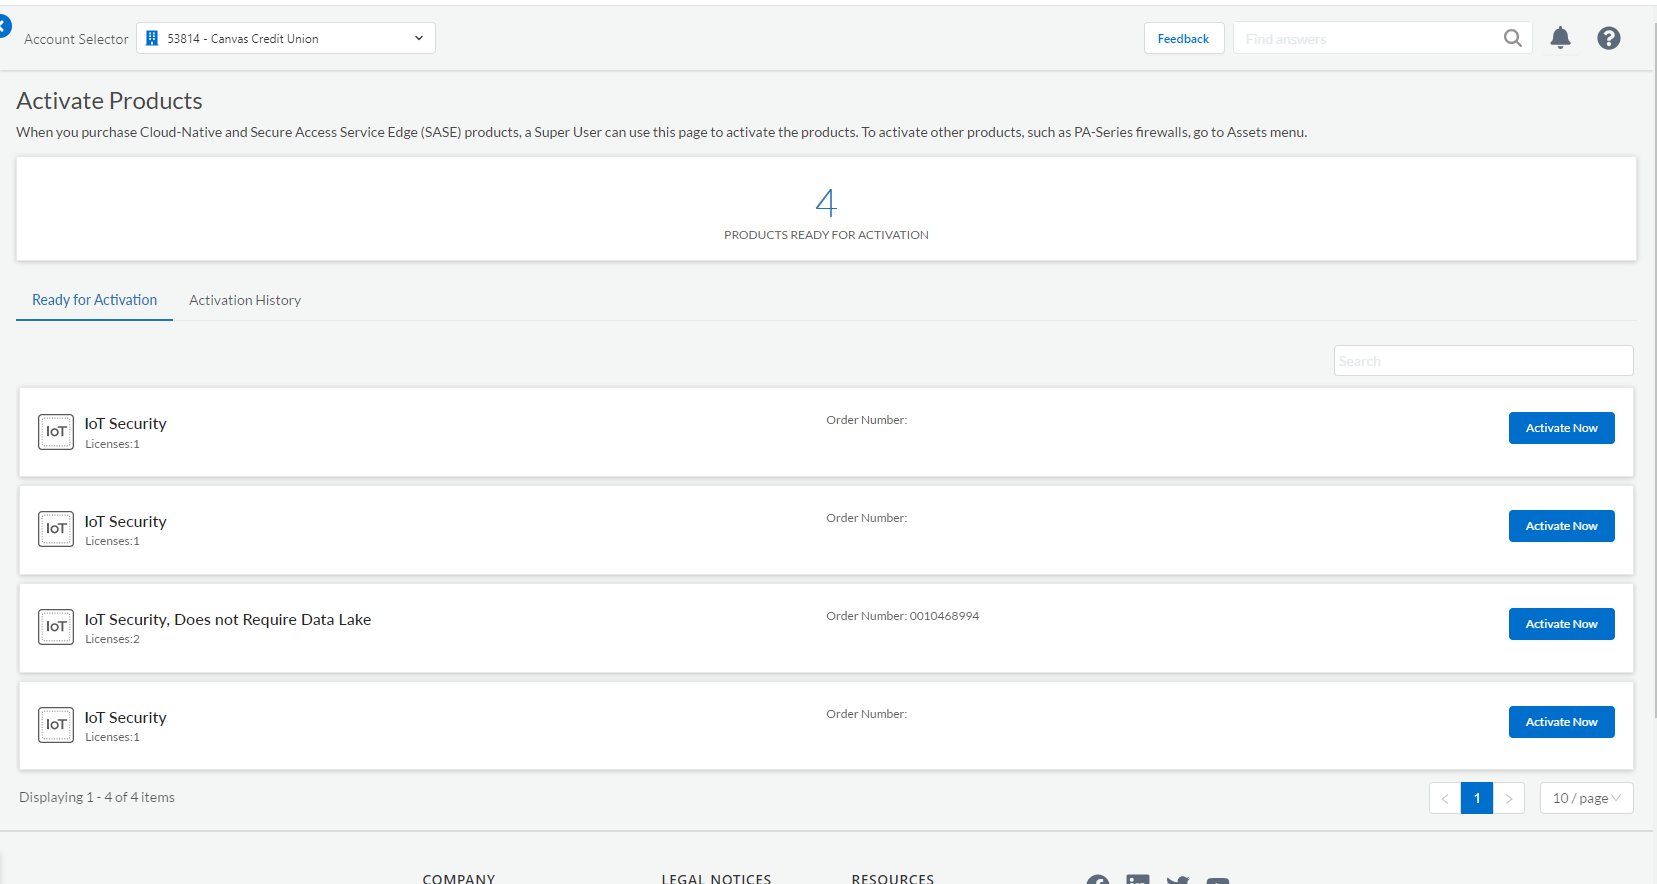Screen dimensions: 1657x884
Task: Click the IoT icon of first product
Action: click(56, 432)
